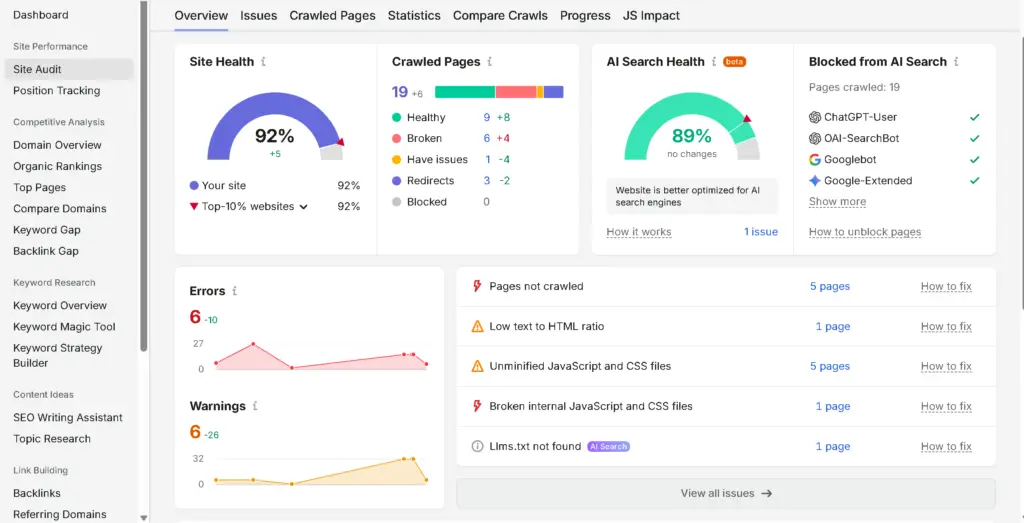Click the sidebar scroll down arrow
This screenshot has height=523, width=1024.
click(143, 518)
